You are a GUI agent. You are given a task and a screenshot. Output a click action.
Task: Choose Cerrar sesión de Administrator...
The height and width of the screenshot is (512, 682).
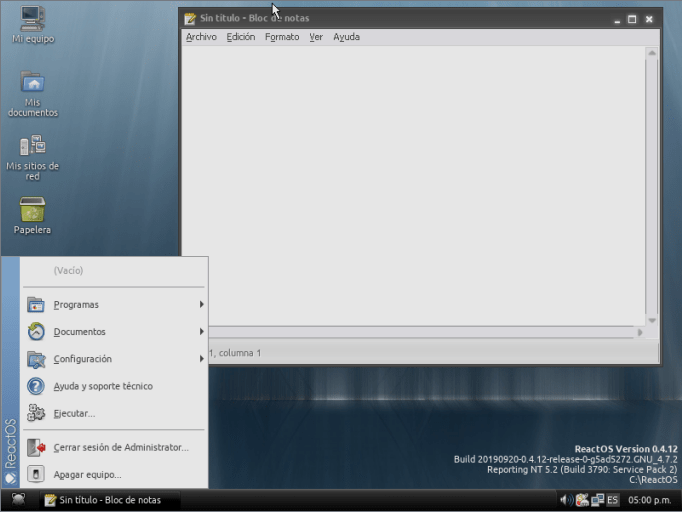click(x=114, y=447)
